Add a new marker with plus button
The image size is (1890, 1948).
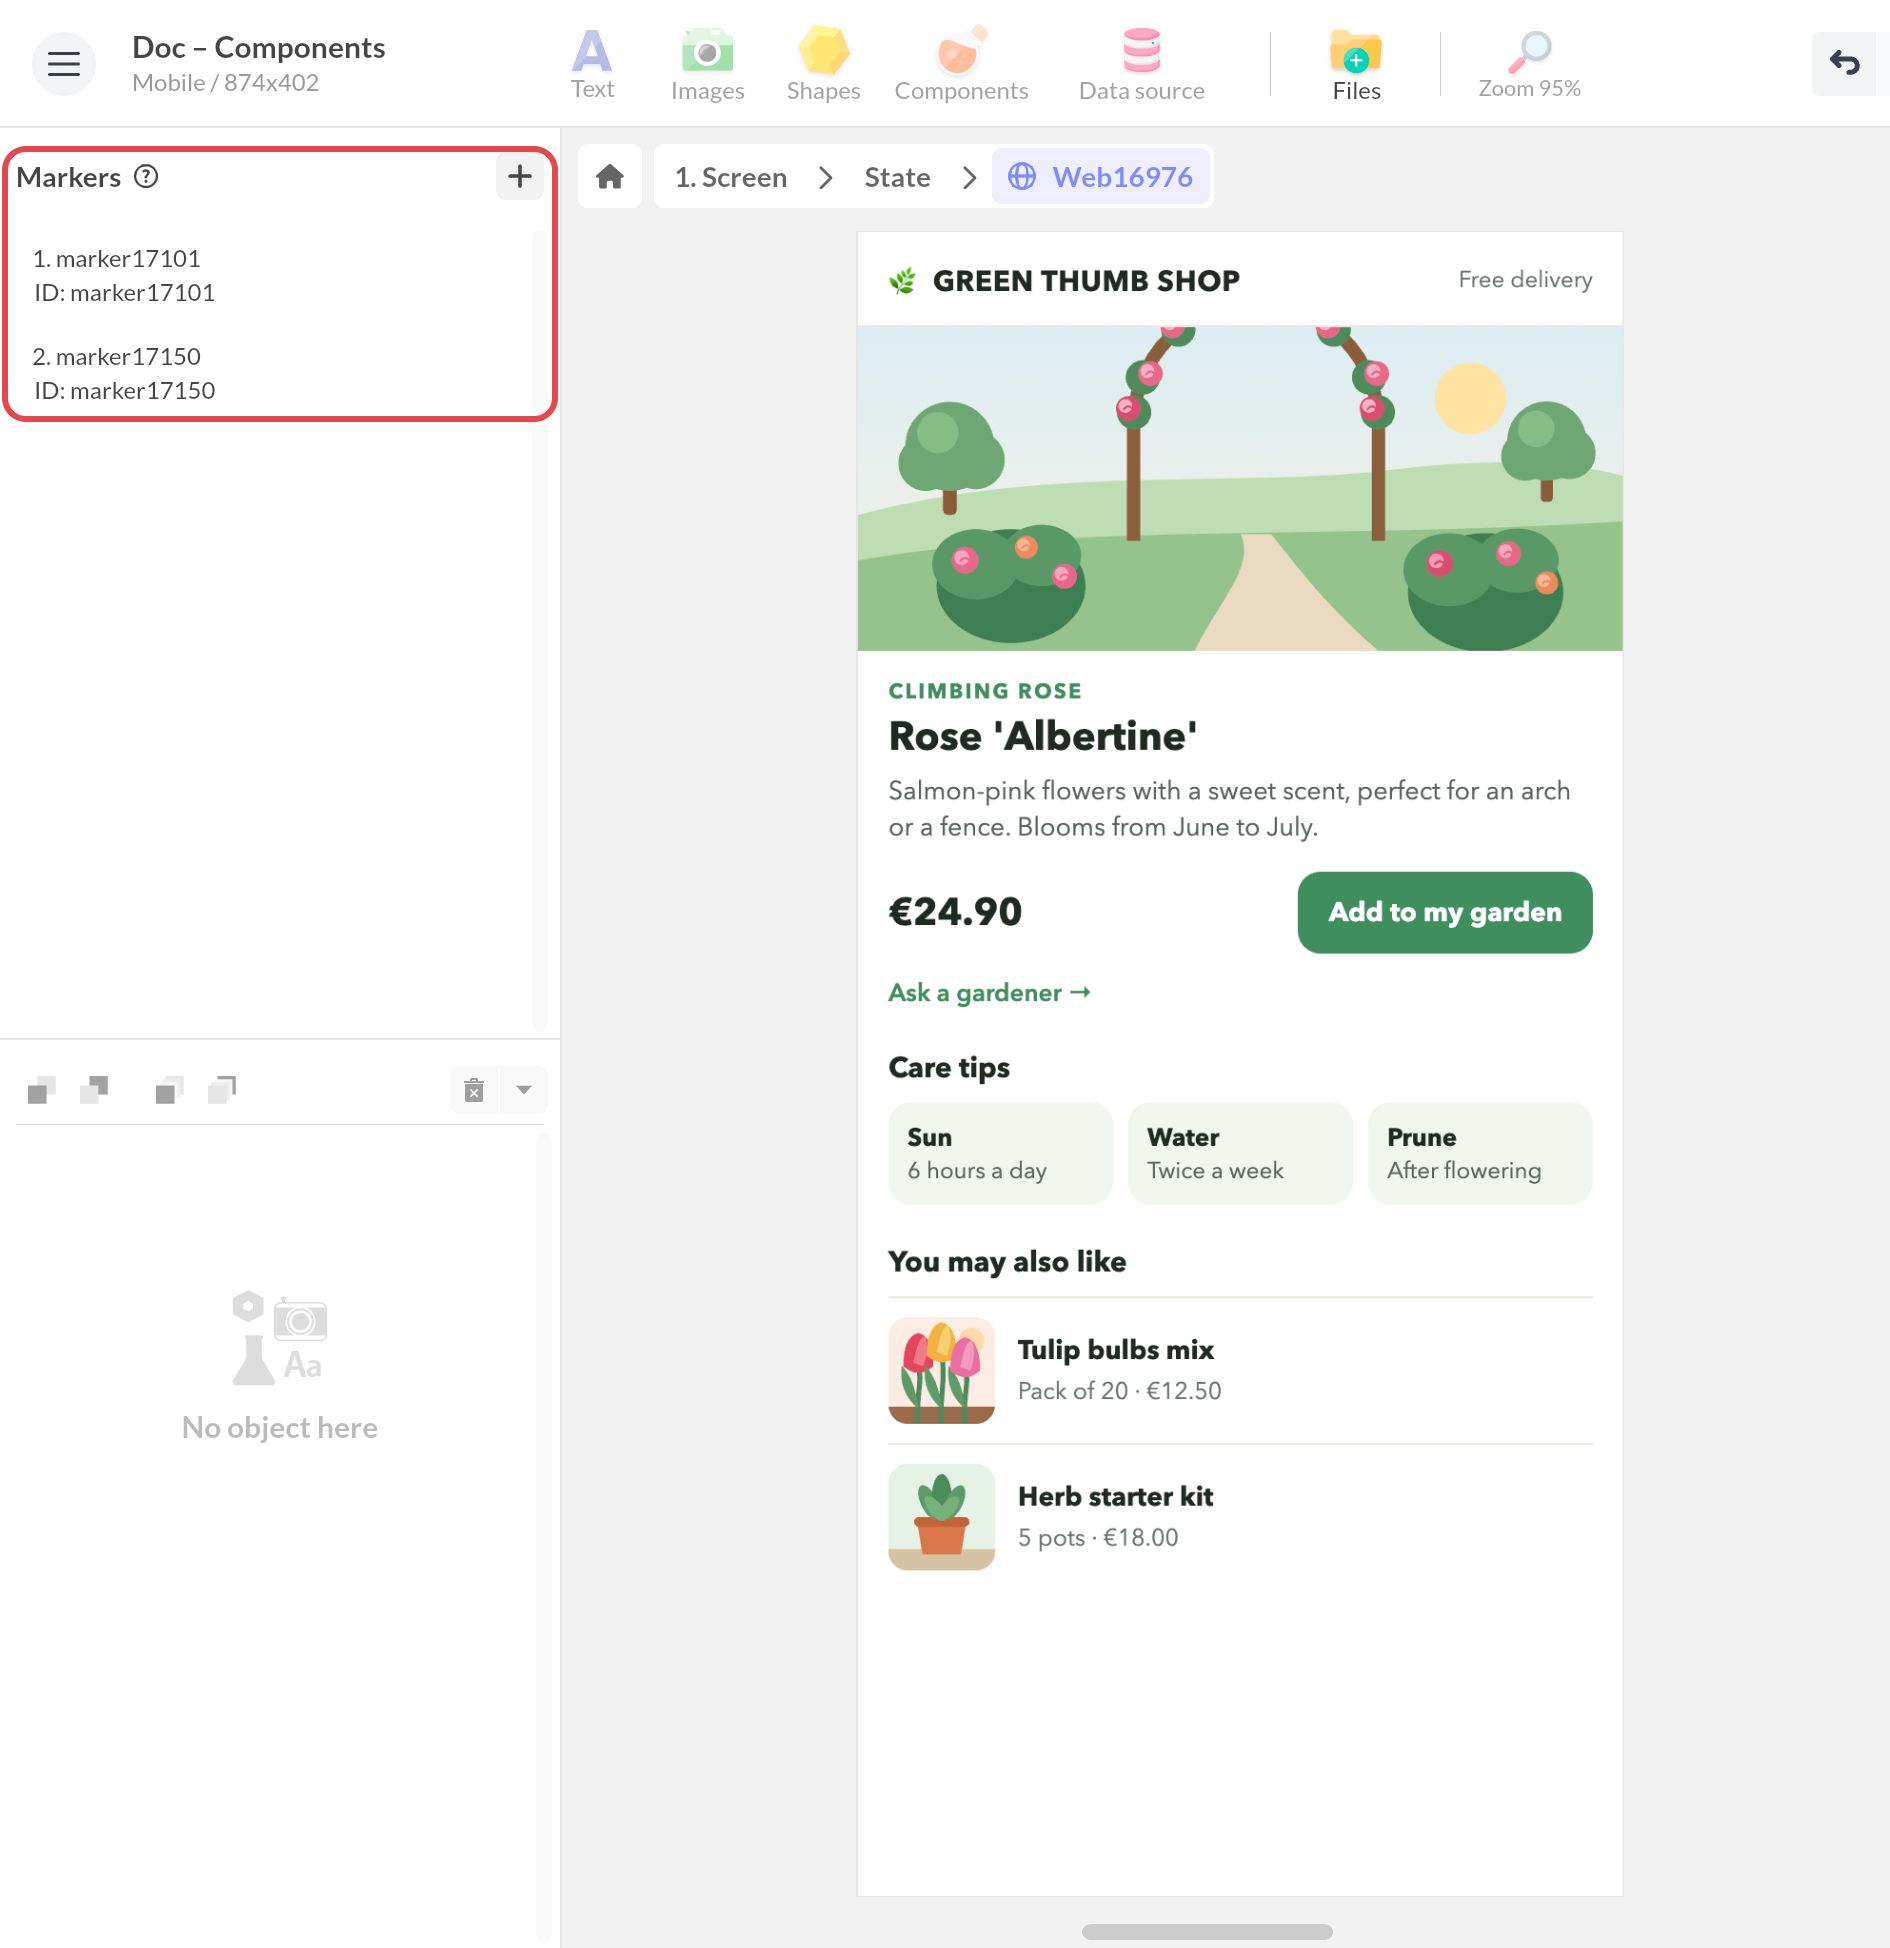[520, 177]
